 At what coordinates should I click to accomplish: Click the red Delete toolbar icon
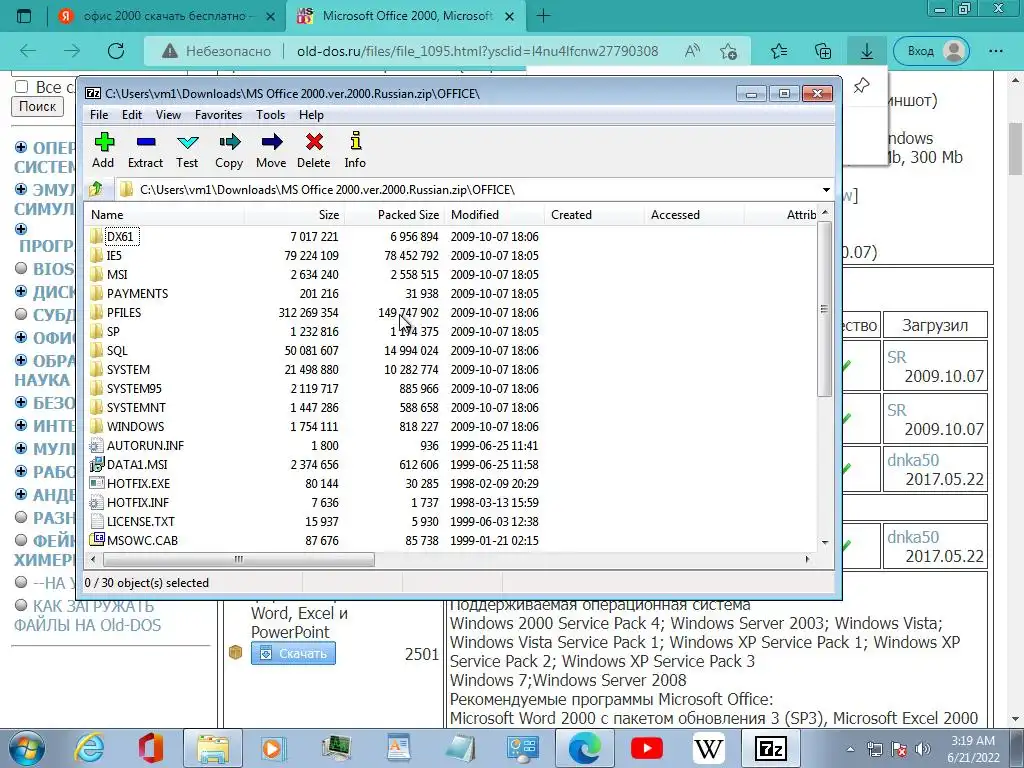click(313, 151)
